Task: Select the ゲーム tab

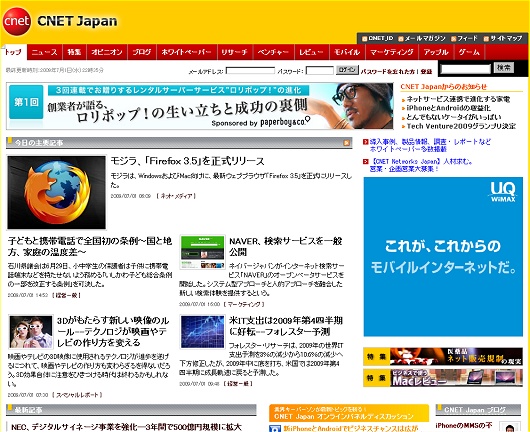Action: 469,52
